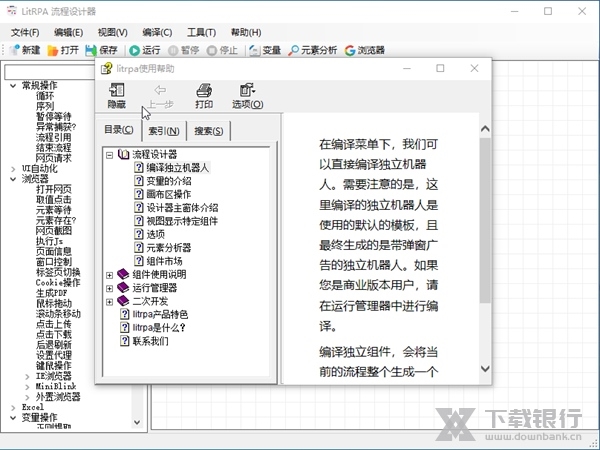Click the 新建 (New) toolbar icon
This screenshot has height=450, width=600.
pyautogui.click(x=15, y=50)
